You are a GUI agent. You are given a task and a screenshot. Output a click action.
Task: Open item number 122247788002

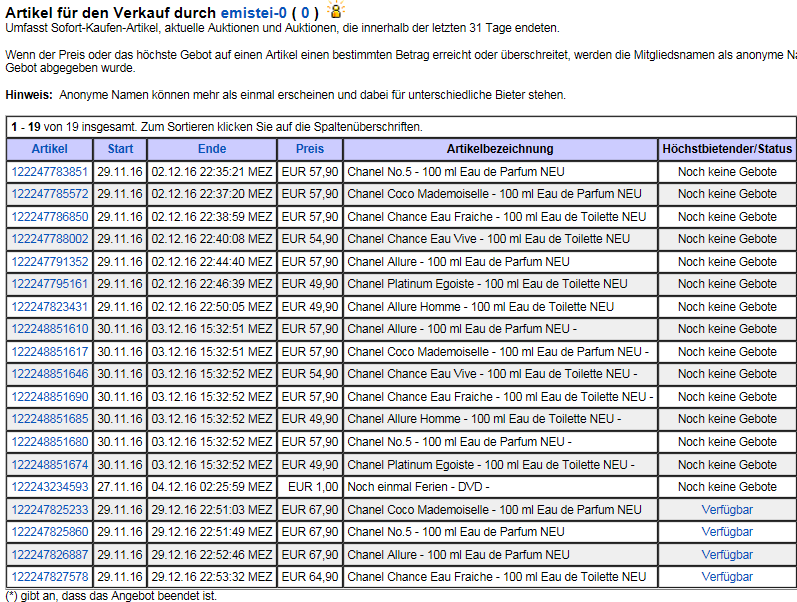coord(50,238)
